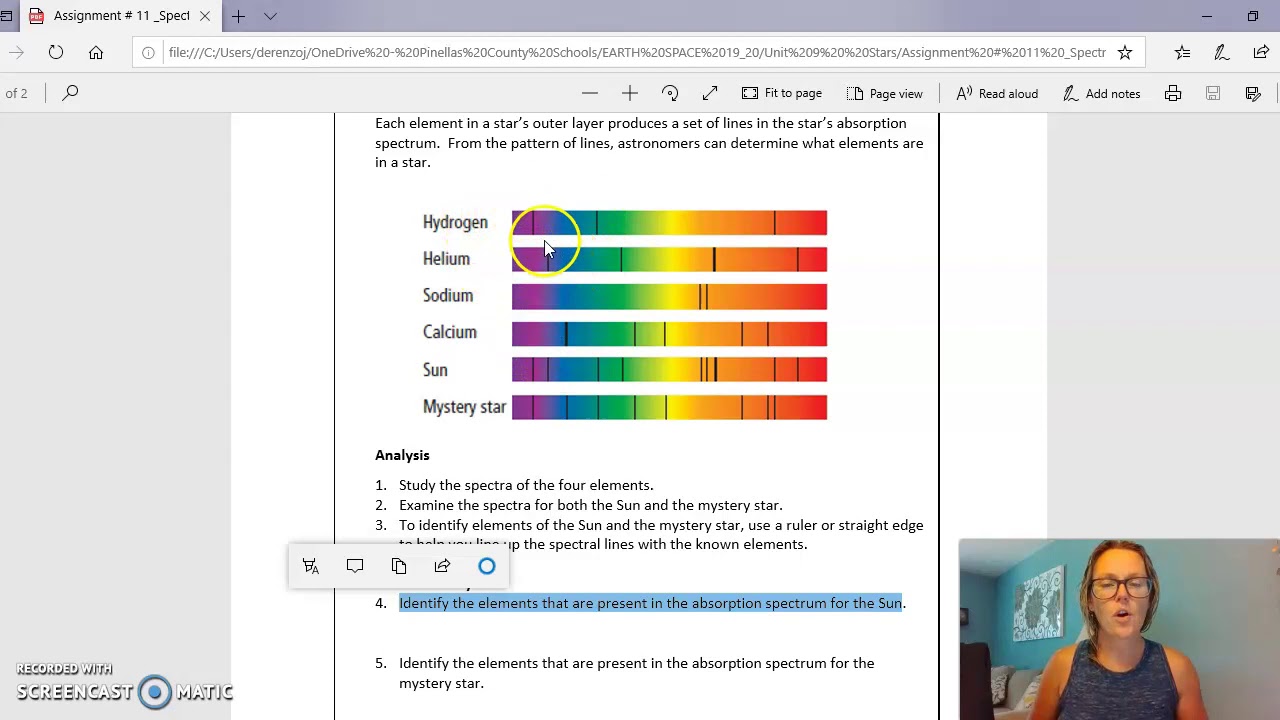Viewport: 1280px width, 720px height.
Task: Click the highlighted question 4 sentence
Action: tap(652, 603)
